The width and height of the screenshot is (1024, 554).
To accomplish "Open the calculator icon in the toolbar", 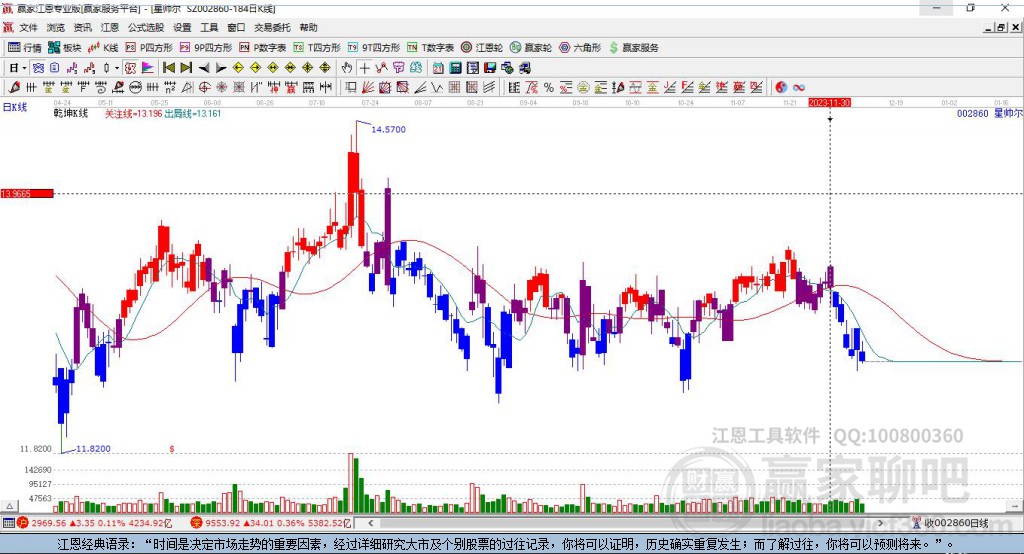I will coord(456,67).
